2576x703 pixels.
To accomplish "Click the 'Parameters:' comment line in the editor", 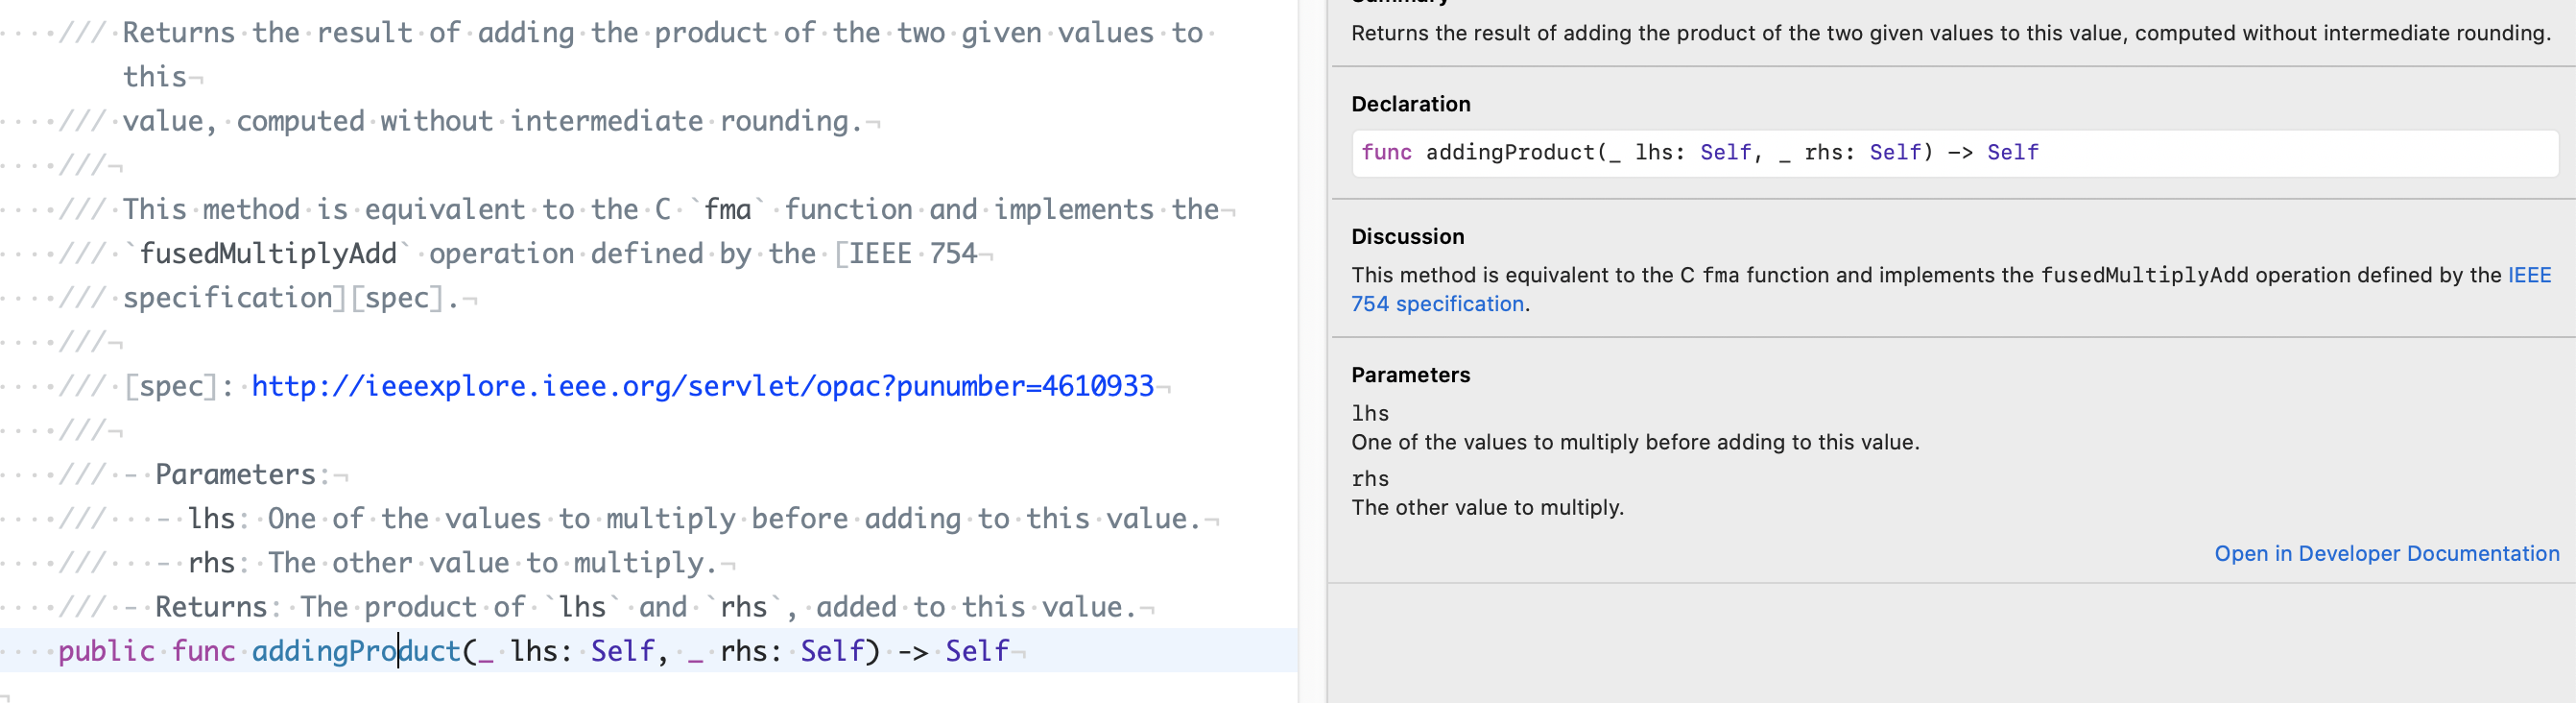I will [203, 474].
